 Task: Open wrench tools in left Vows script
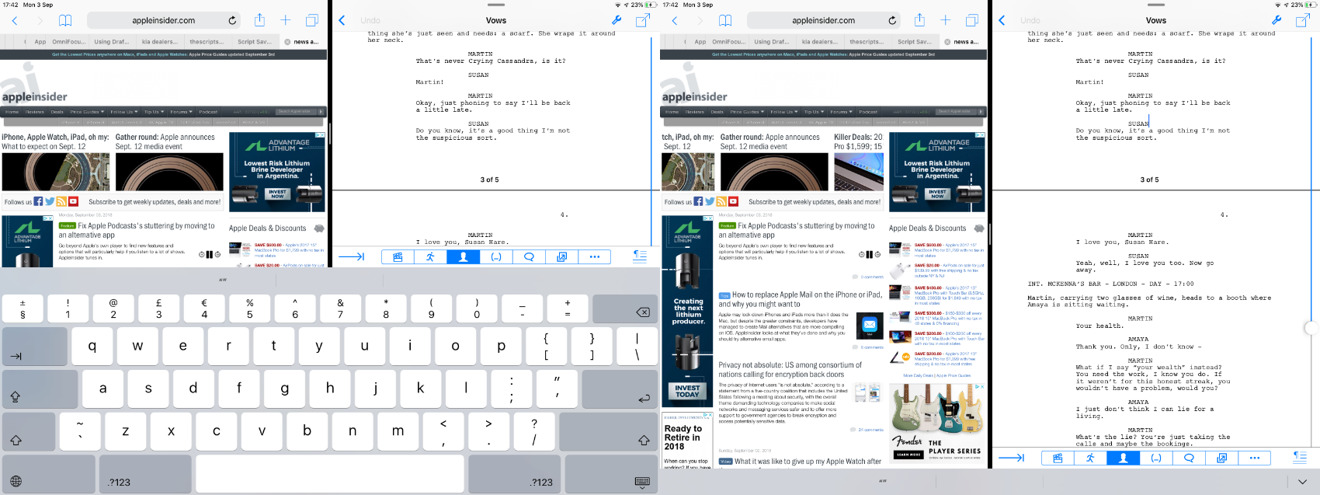coord(616,20)
